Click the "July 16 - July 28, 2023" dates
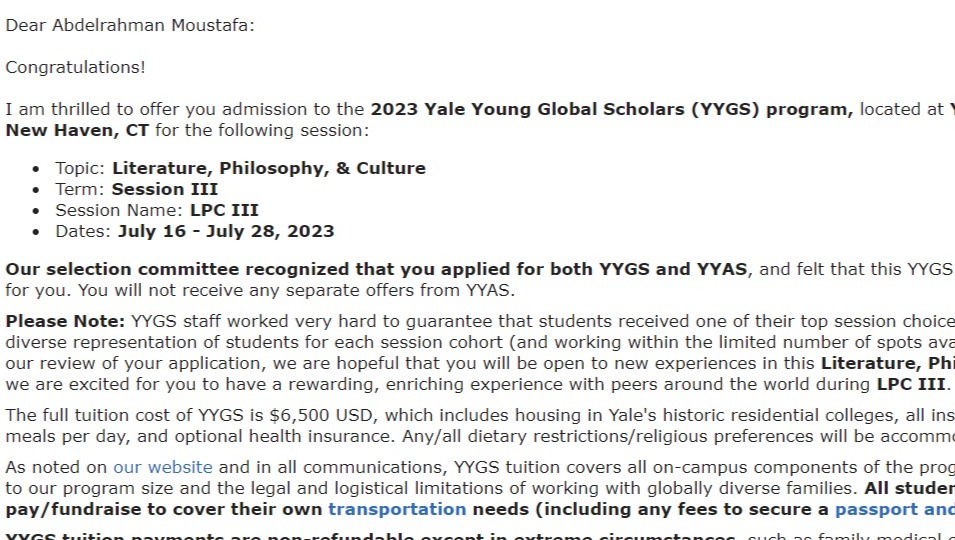 (226, 231)
